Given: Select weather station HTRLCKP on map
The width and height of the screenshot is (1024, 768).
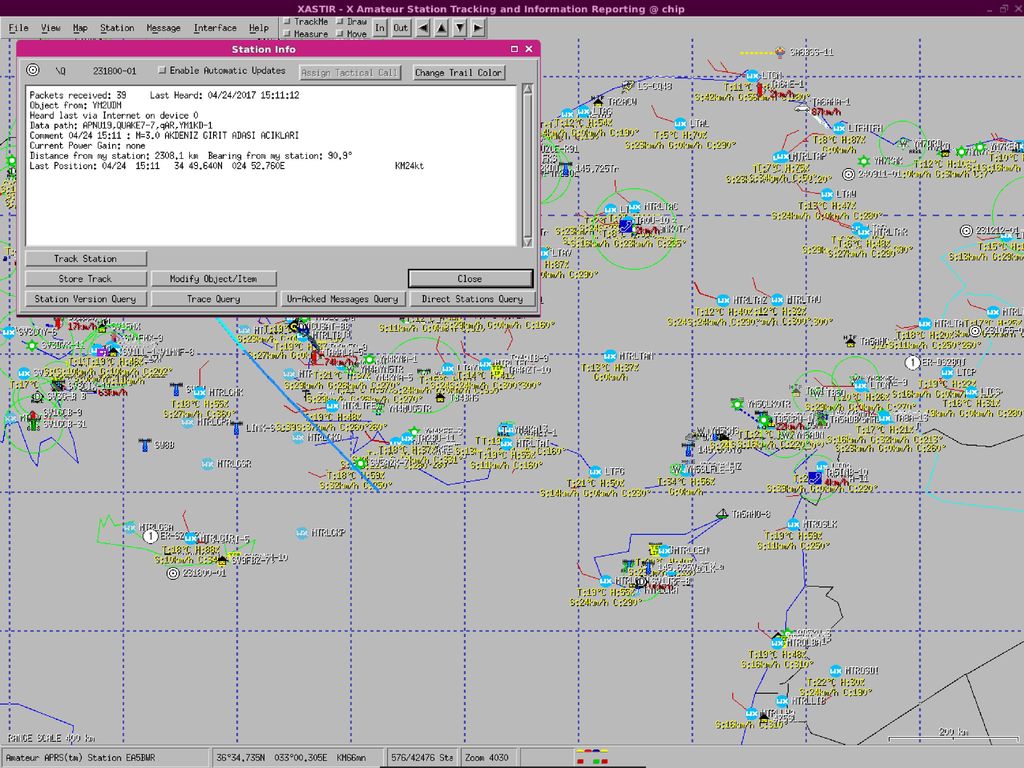Looking at the screenshot, I should [x=302, y=533].
